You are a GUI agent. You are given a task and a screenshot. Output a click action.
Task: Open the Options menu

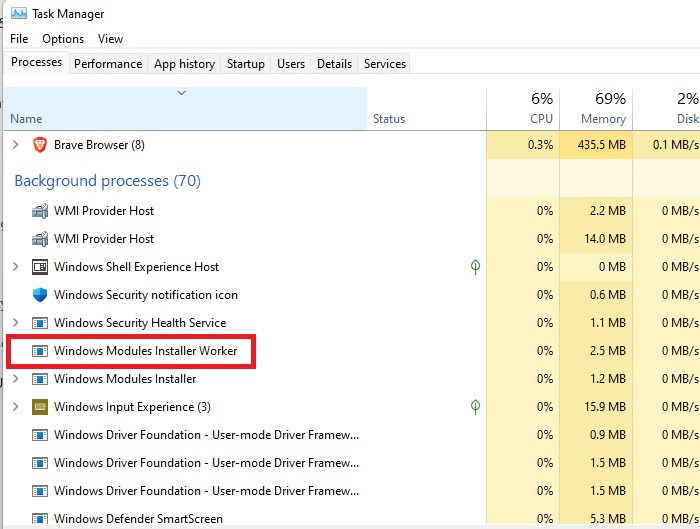click(63, 39)
